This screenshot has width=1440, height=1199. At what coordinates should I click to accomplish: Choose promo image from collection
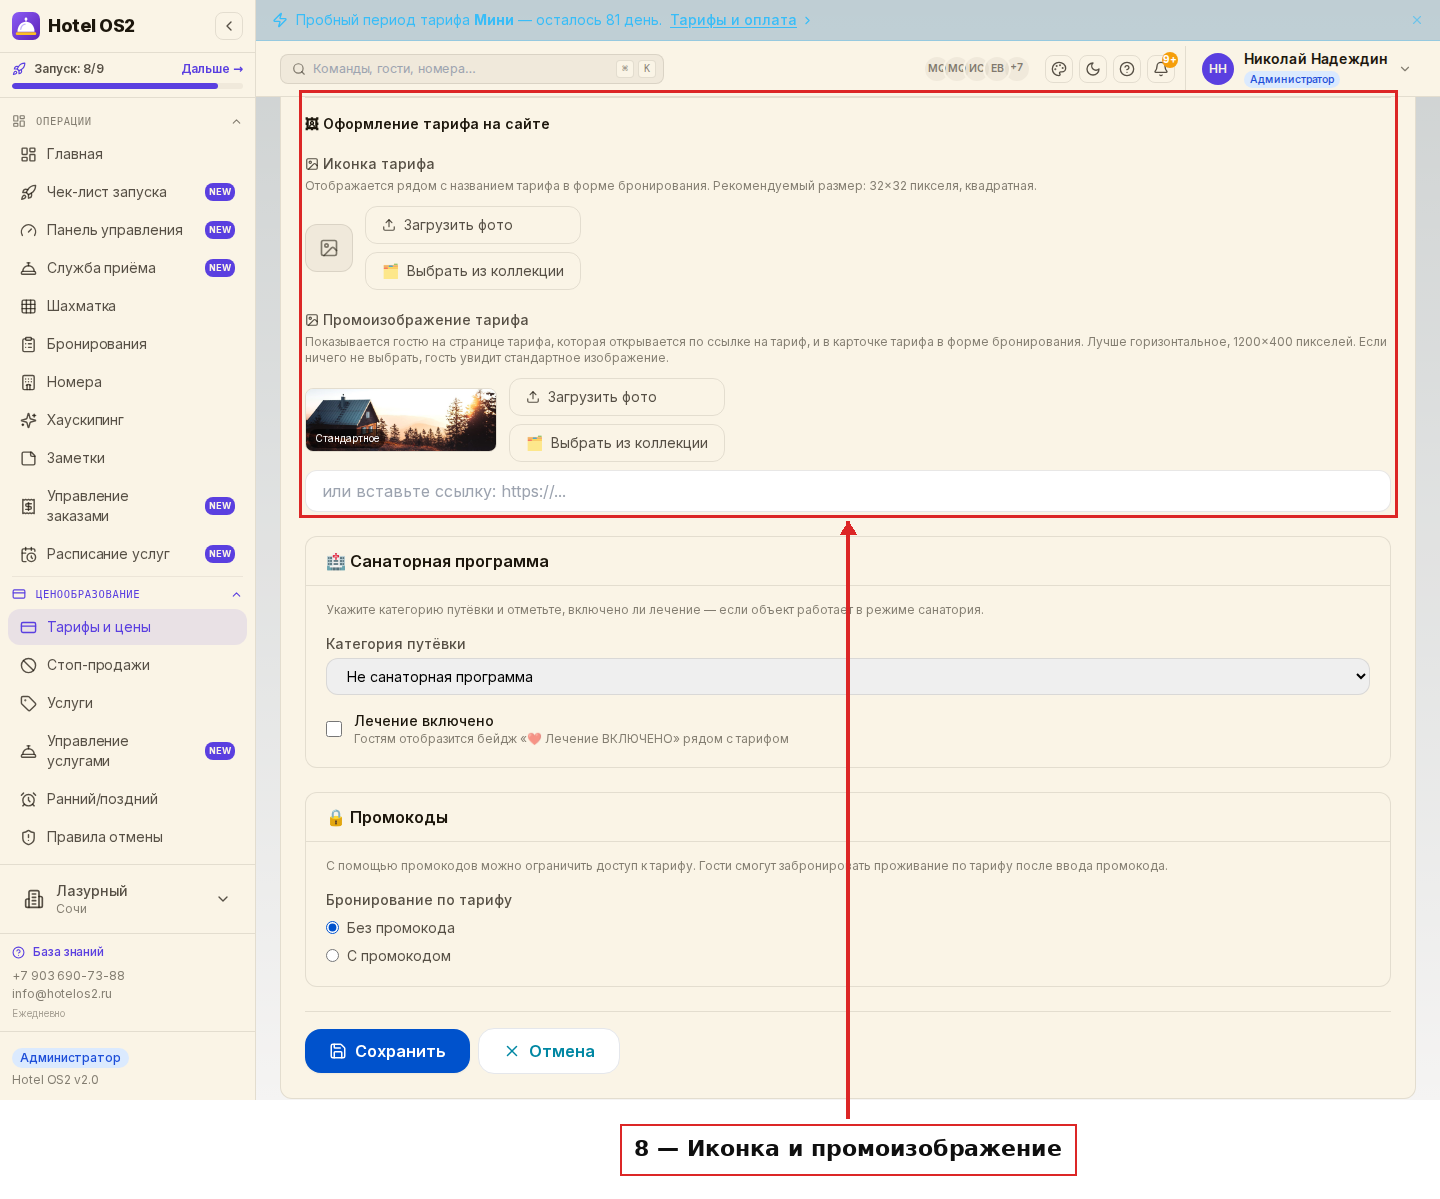617,443
